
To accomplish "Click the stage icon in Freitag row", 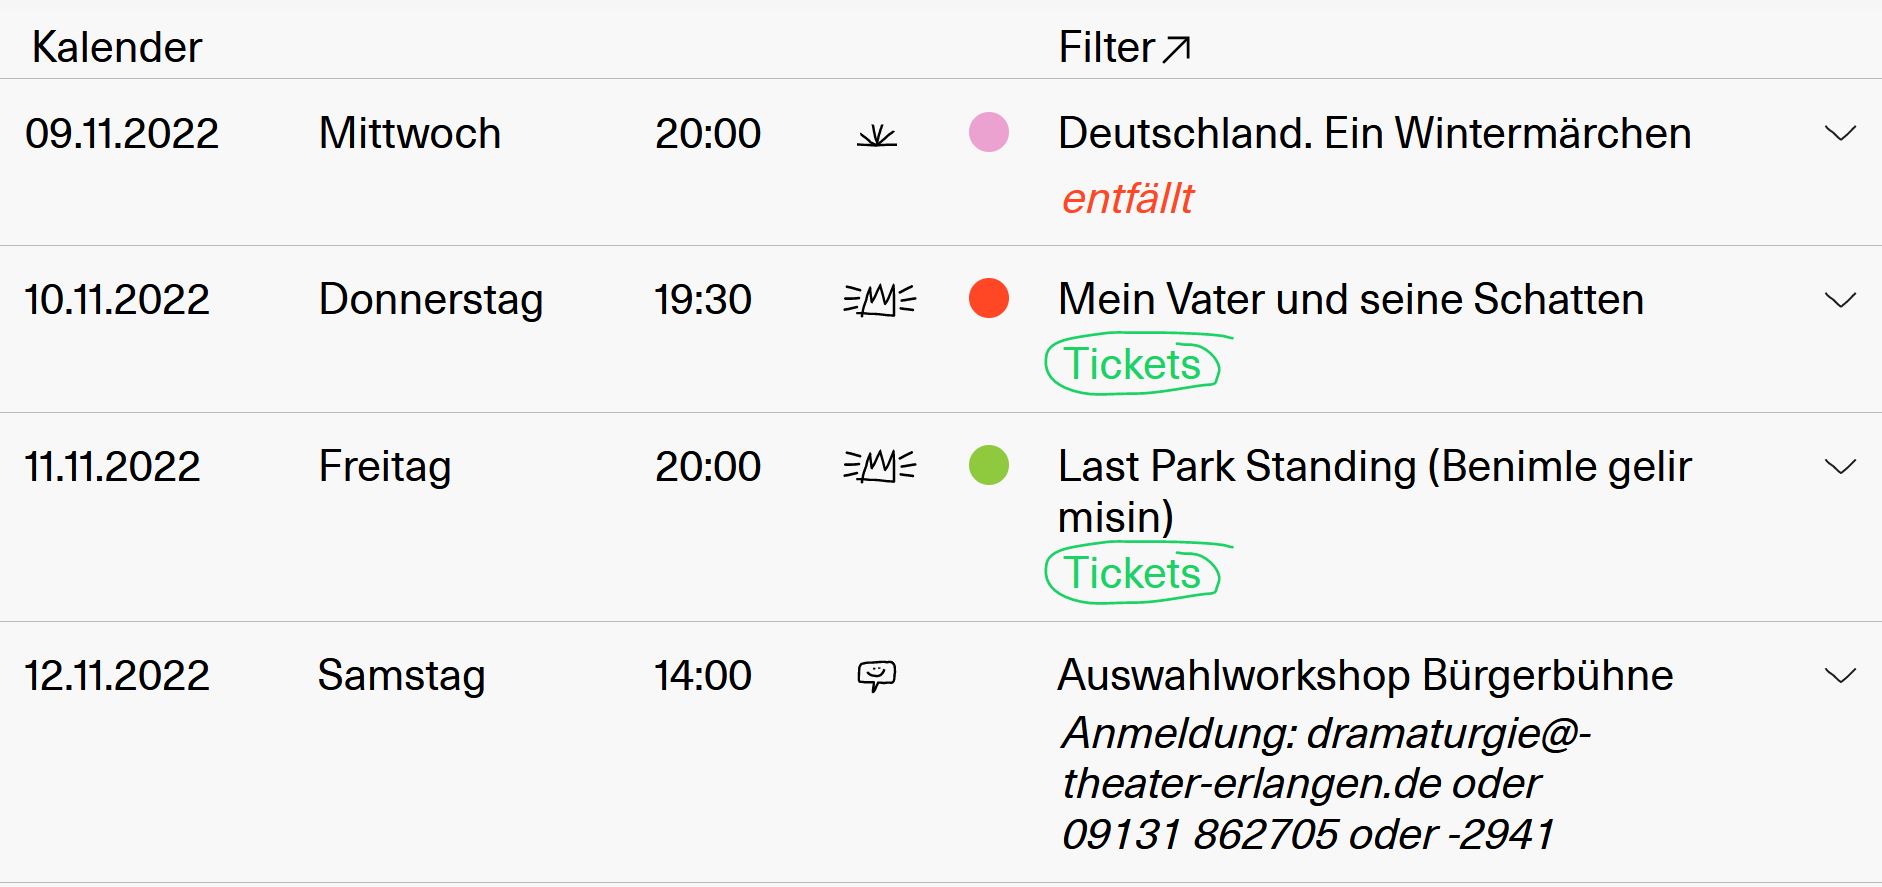I will point(879,466).
